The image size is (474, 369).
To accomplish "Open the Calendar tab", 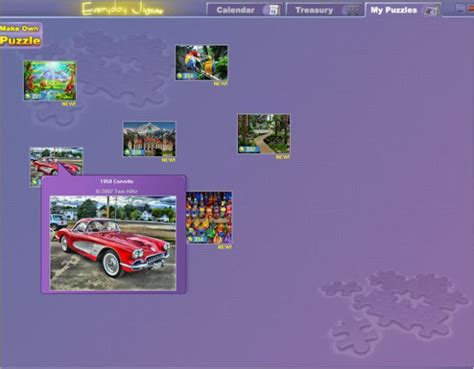I will (244, 10).
